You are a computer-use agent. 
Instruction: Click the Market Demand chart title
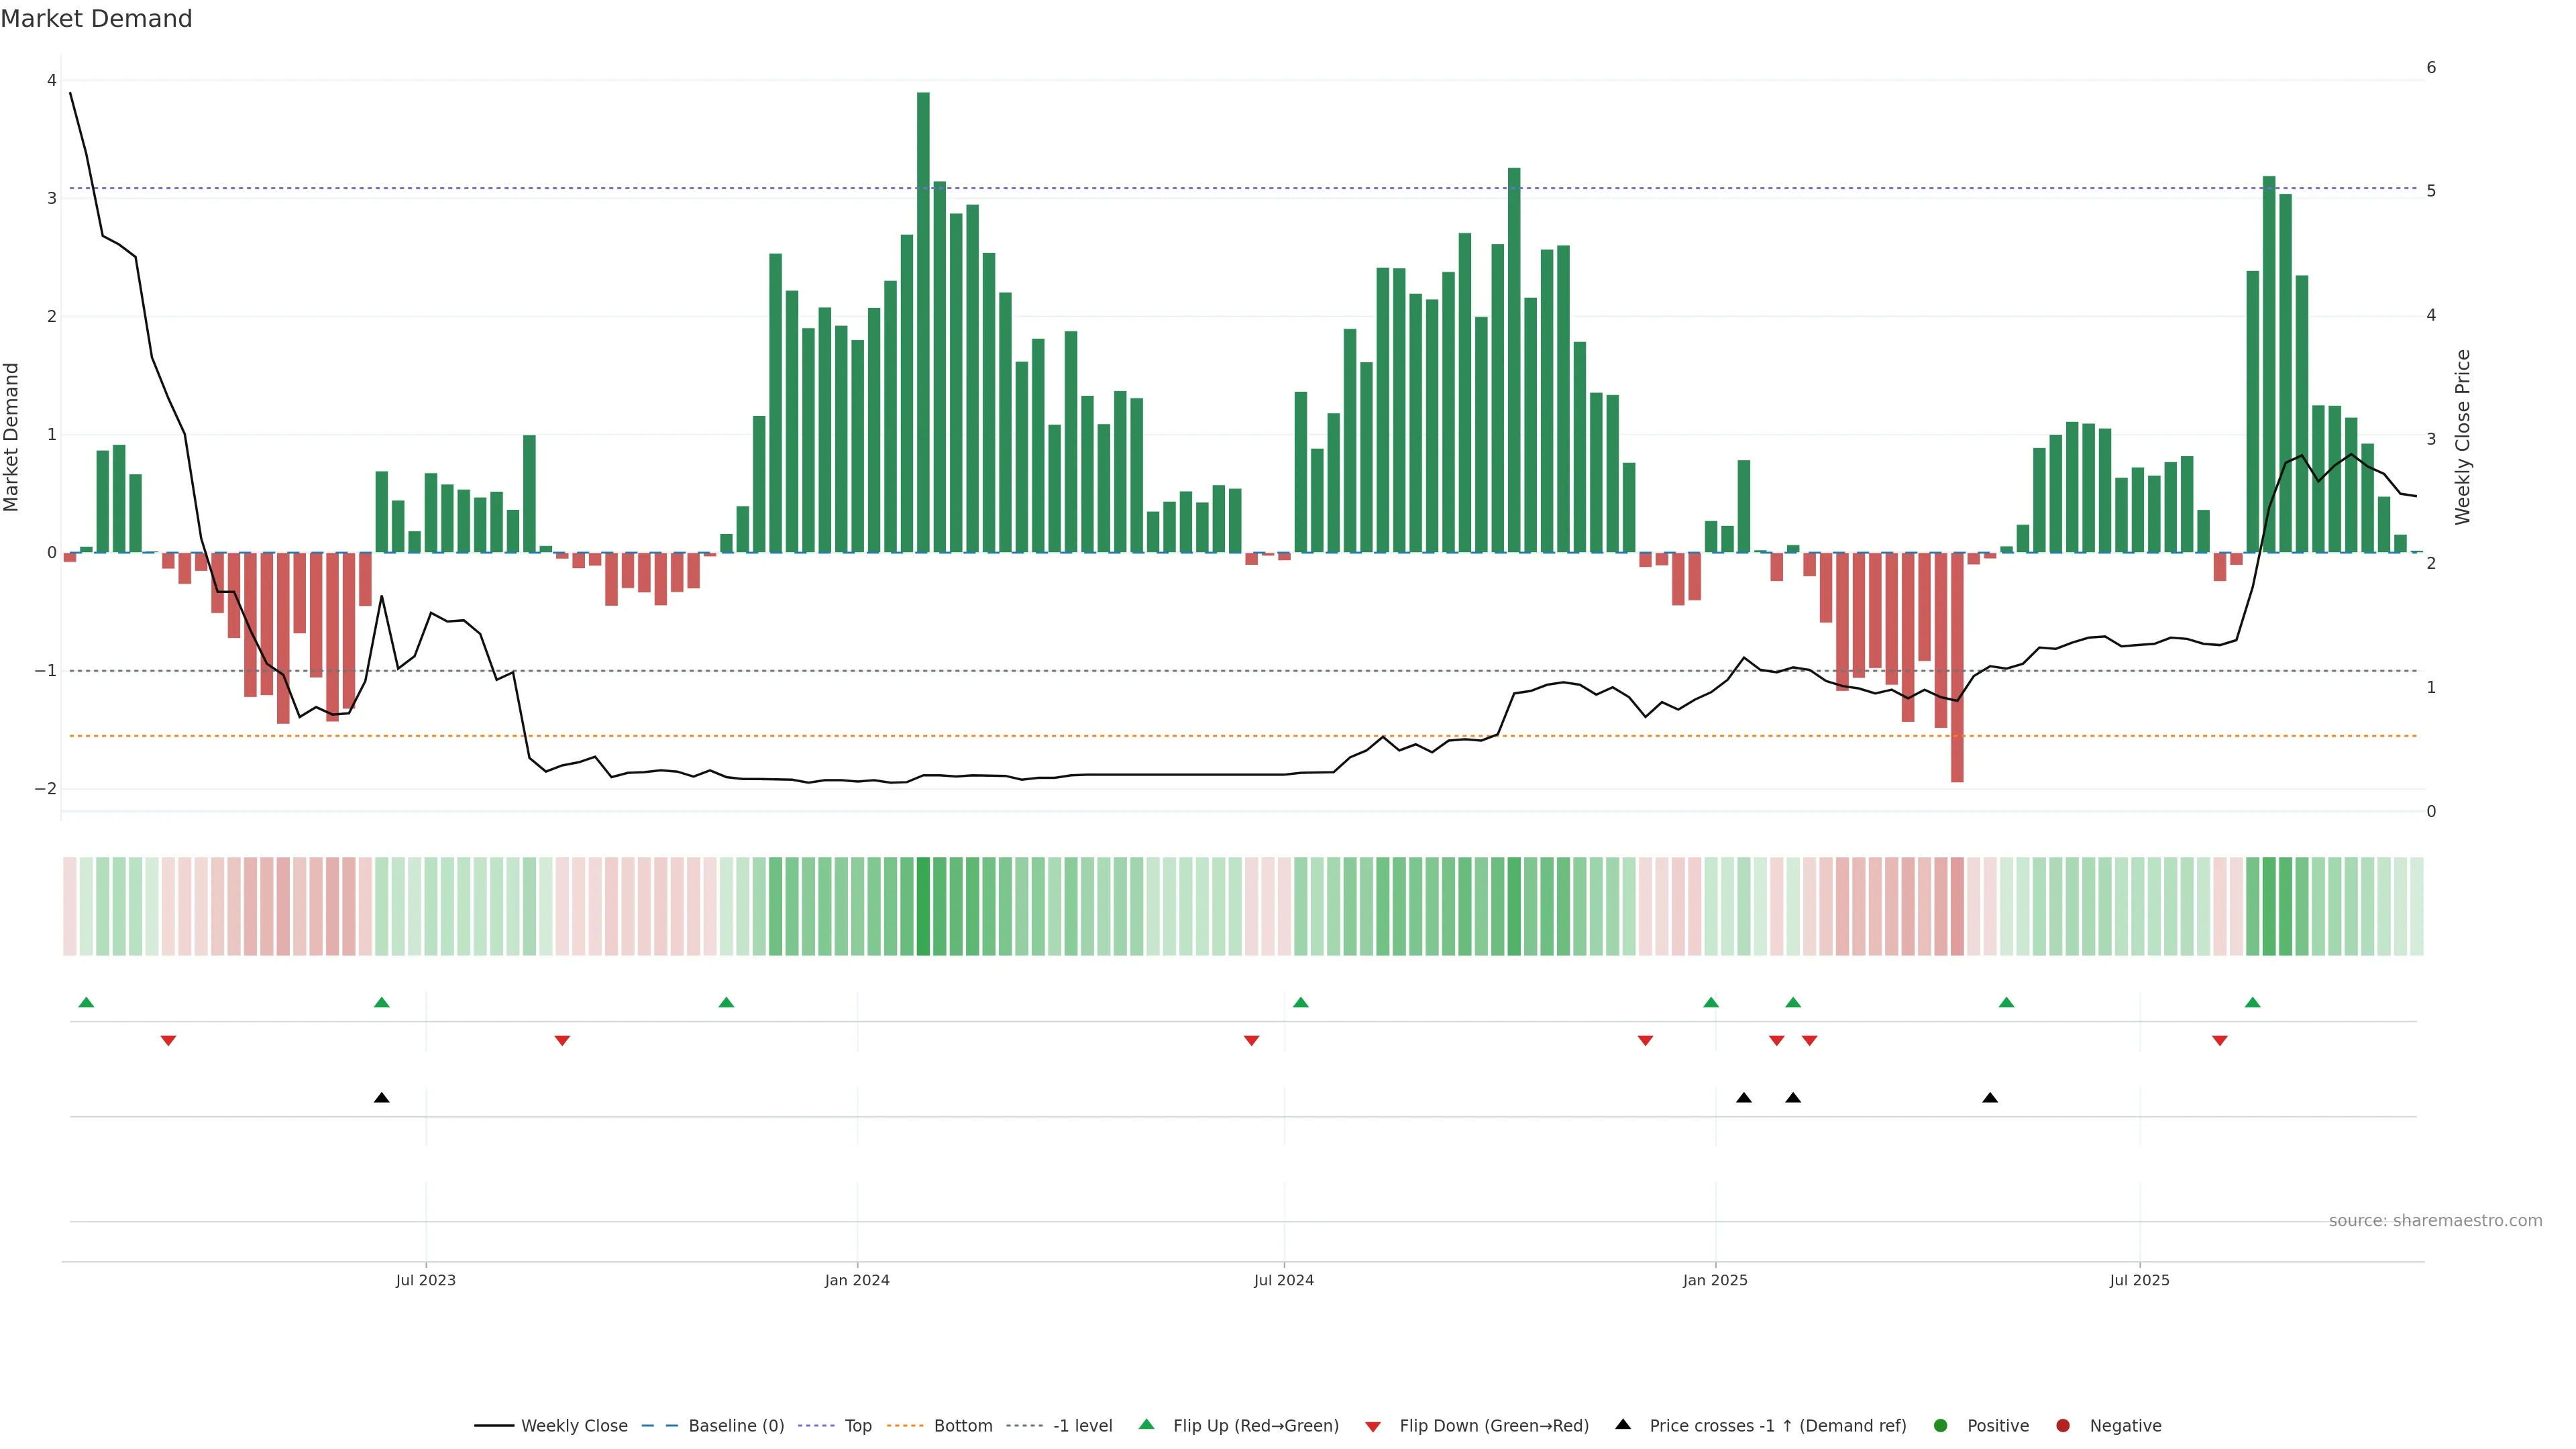coord(96,19)
